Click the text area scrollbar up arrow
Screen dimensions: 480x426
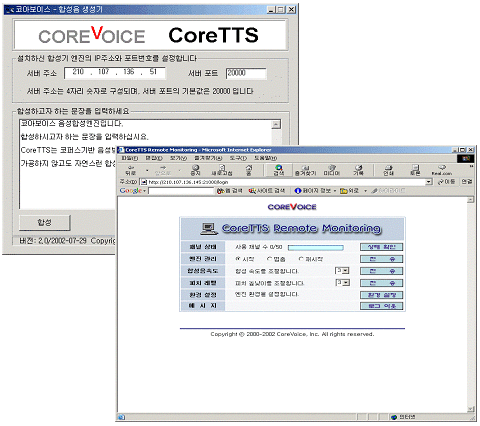(276, 125)
